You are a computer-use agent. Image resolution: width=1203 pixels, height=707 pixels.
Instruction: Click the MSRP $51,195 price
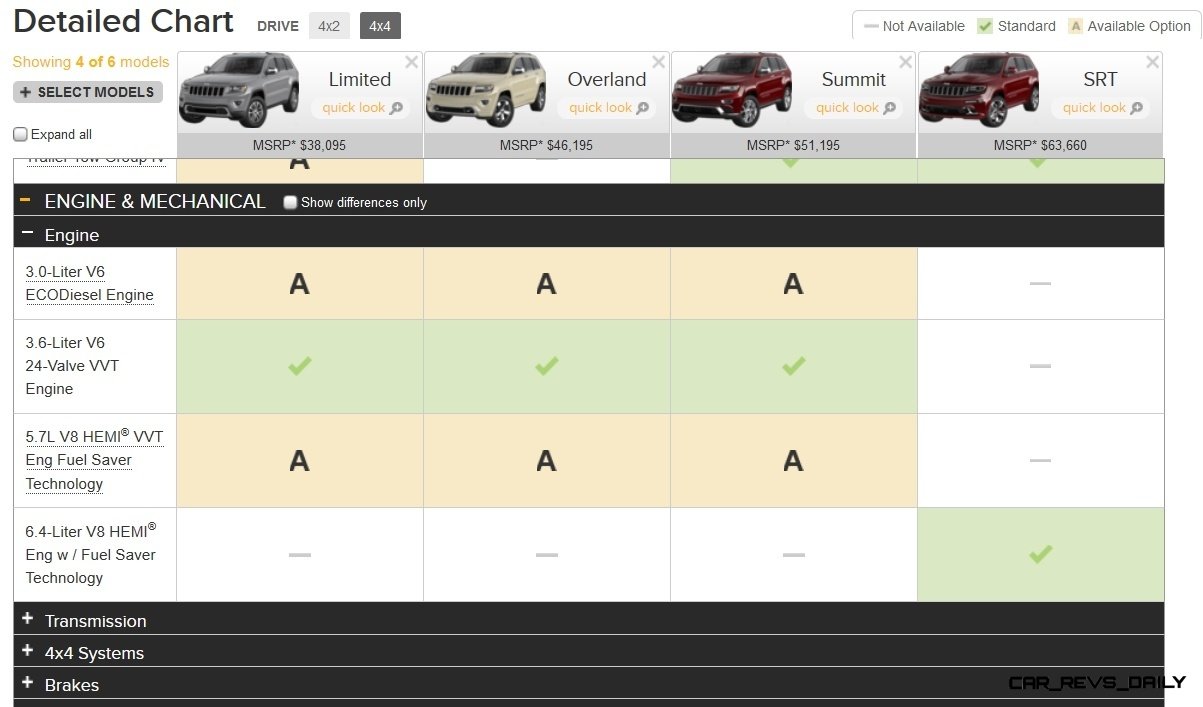(x=793, y=145)
